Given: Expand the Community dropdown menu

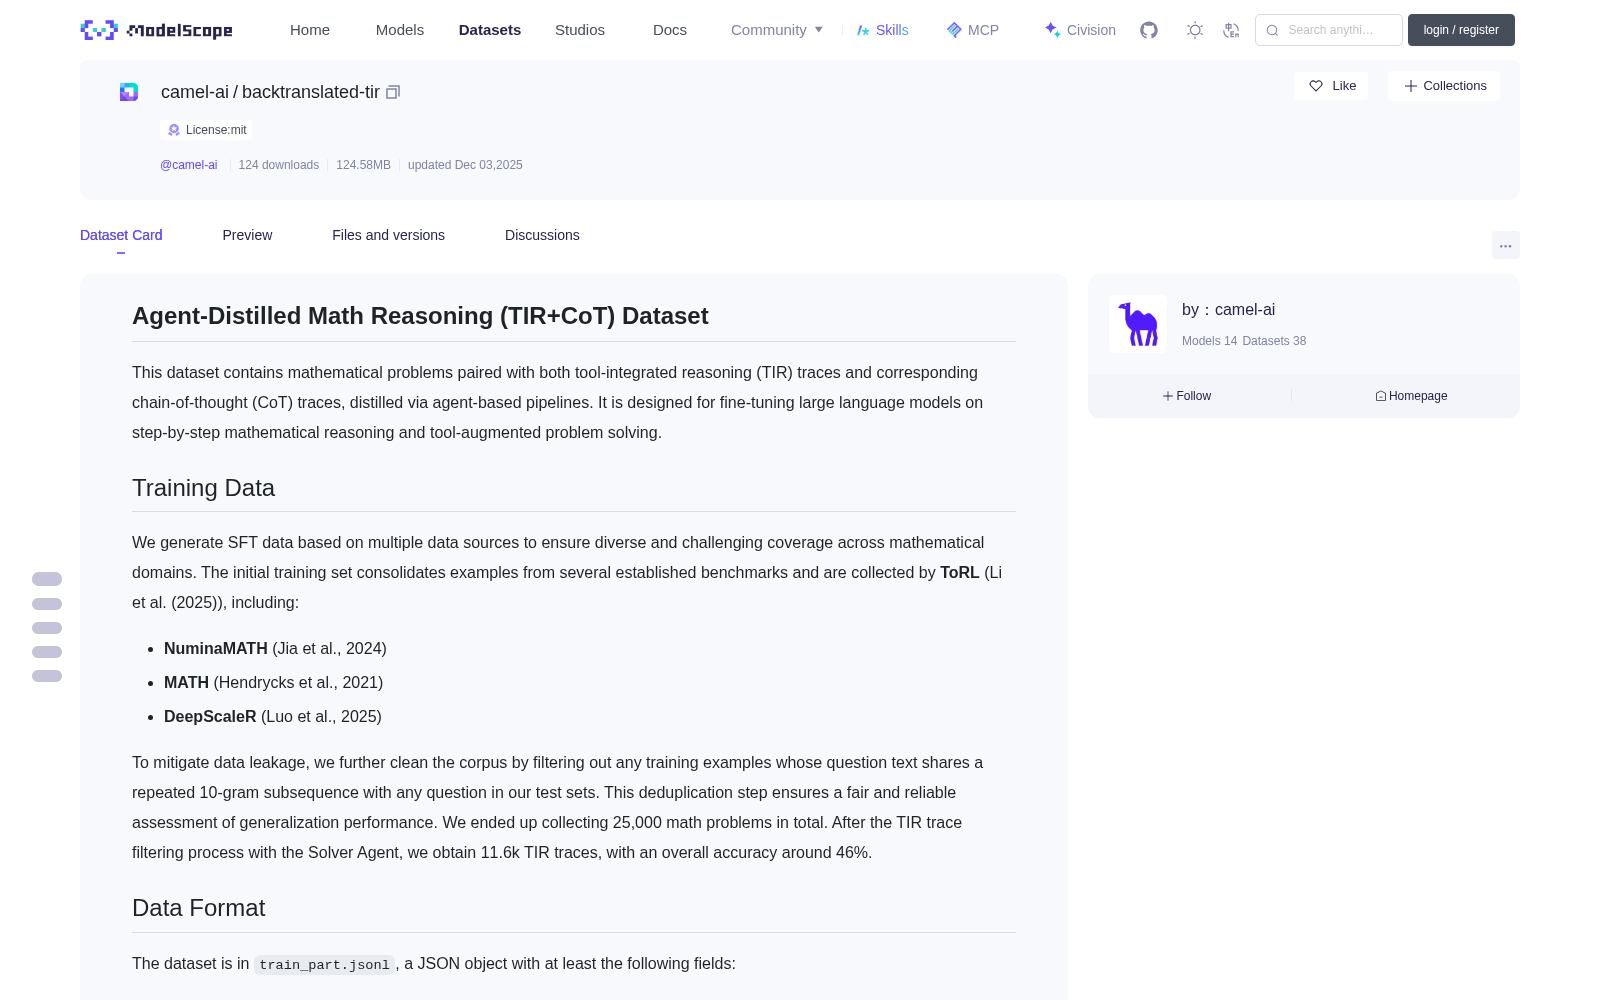Looking at the screenshot, I should (777, 30).
